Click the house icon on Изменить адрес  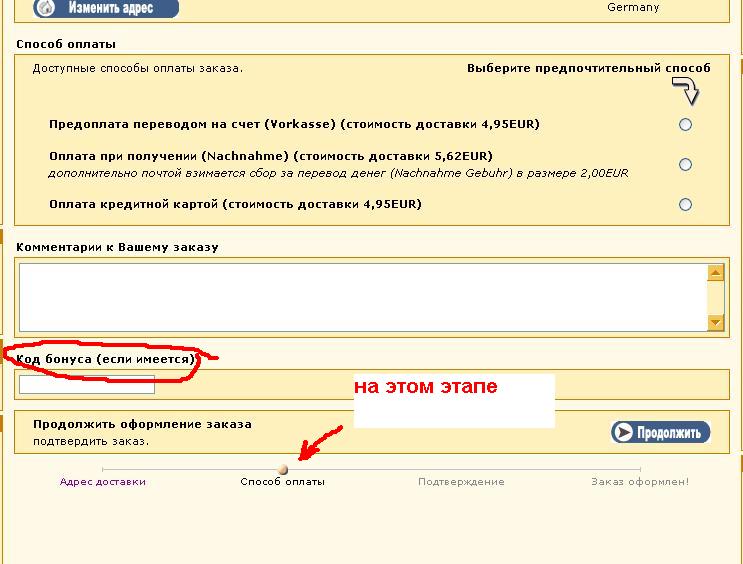46,8
